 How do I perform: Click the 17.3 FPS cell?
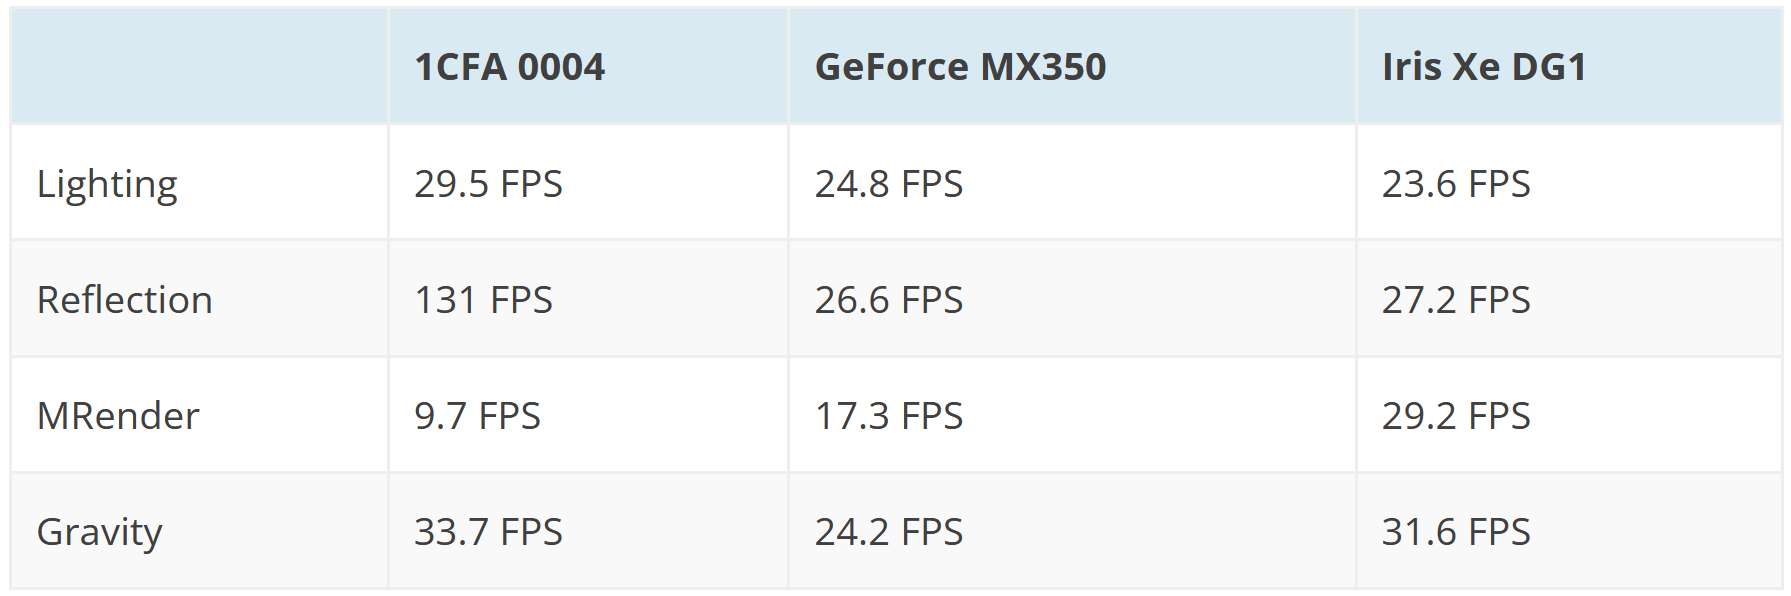(888, 416)
